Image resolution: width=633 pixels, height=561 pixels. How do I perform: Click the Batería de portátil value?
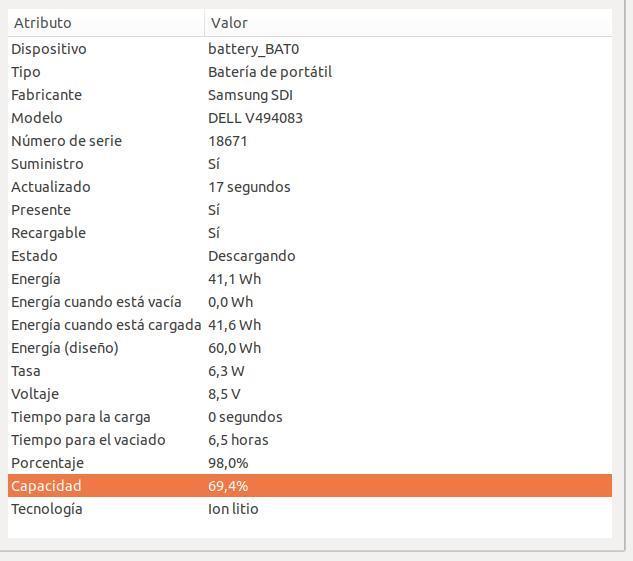tap(270, 72)
